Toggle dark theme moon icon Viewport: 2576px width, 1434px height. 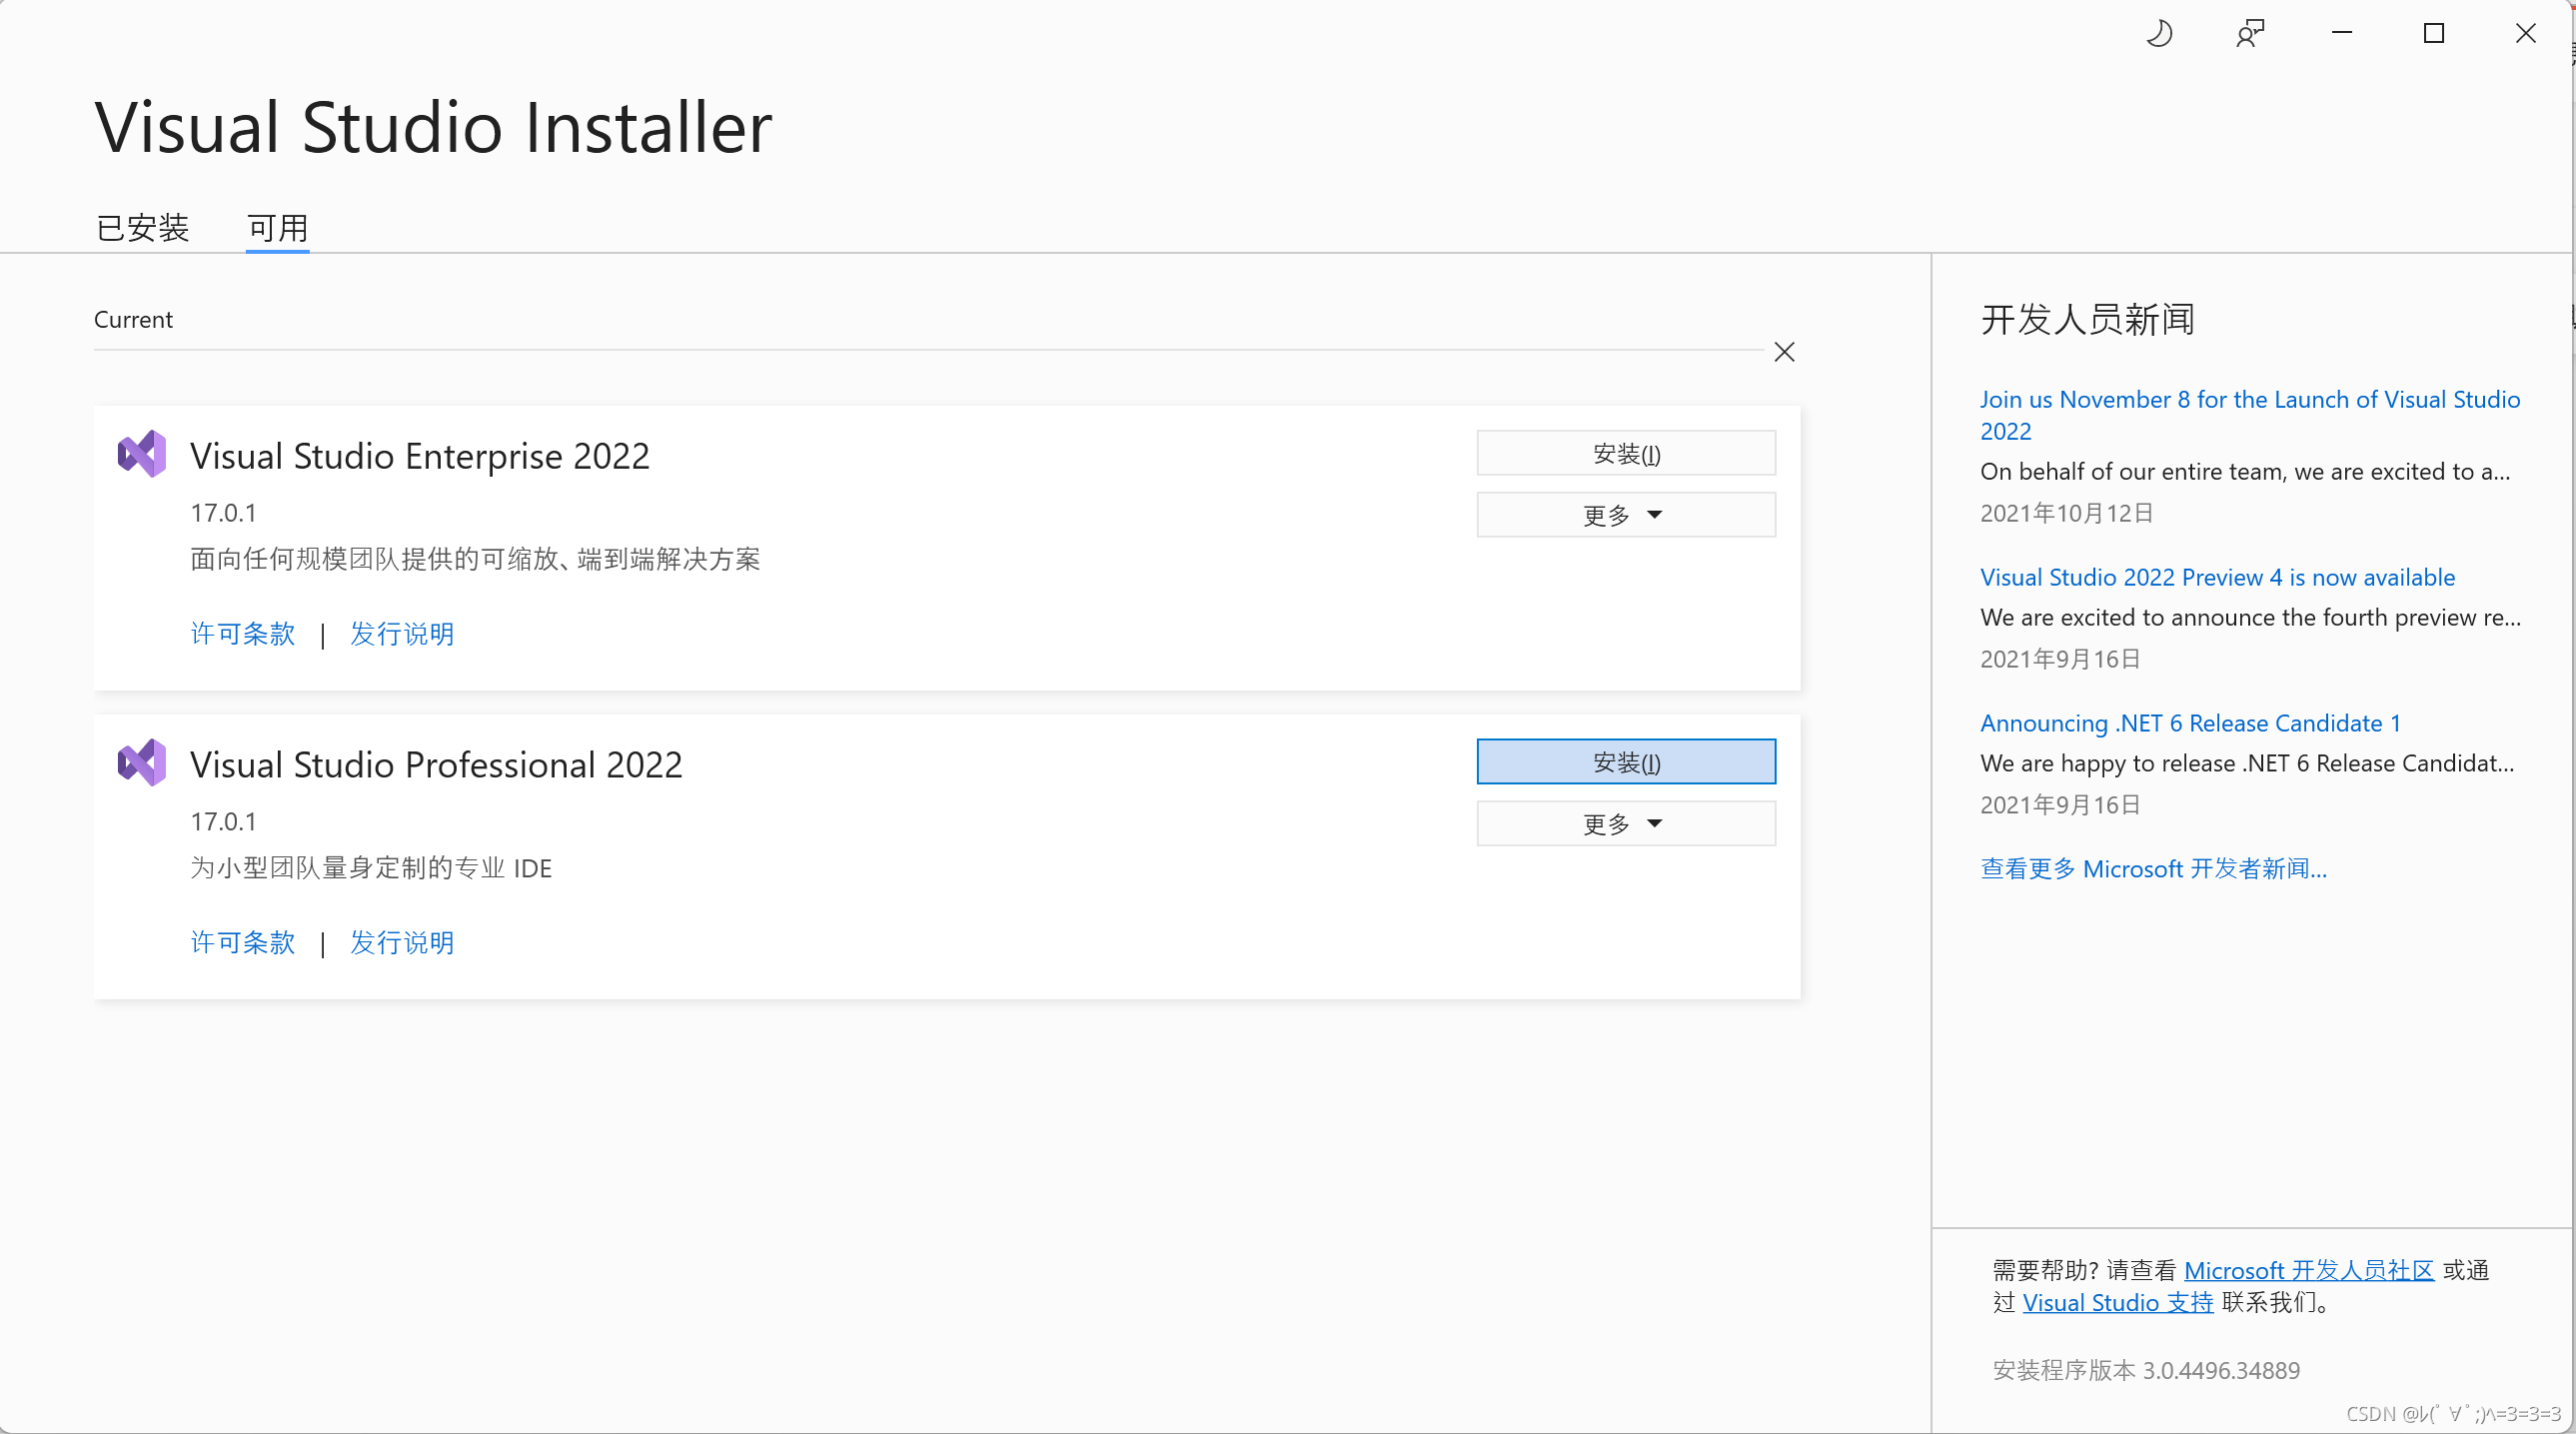[x=2159, y=34]
